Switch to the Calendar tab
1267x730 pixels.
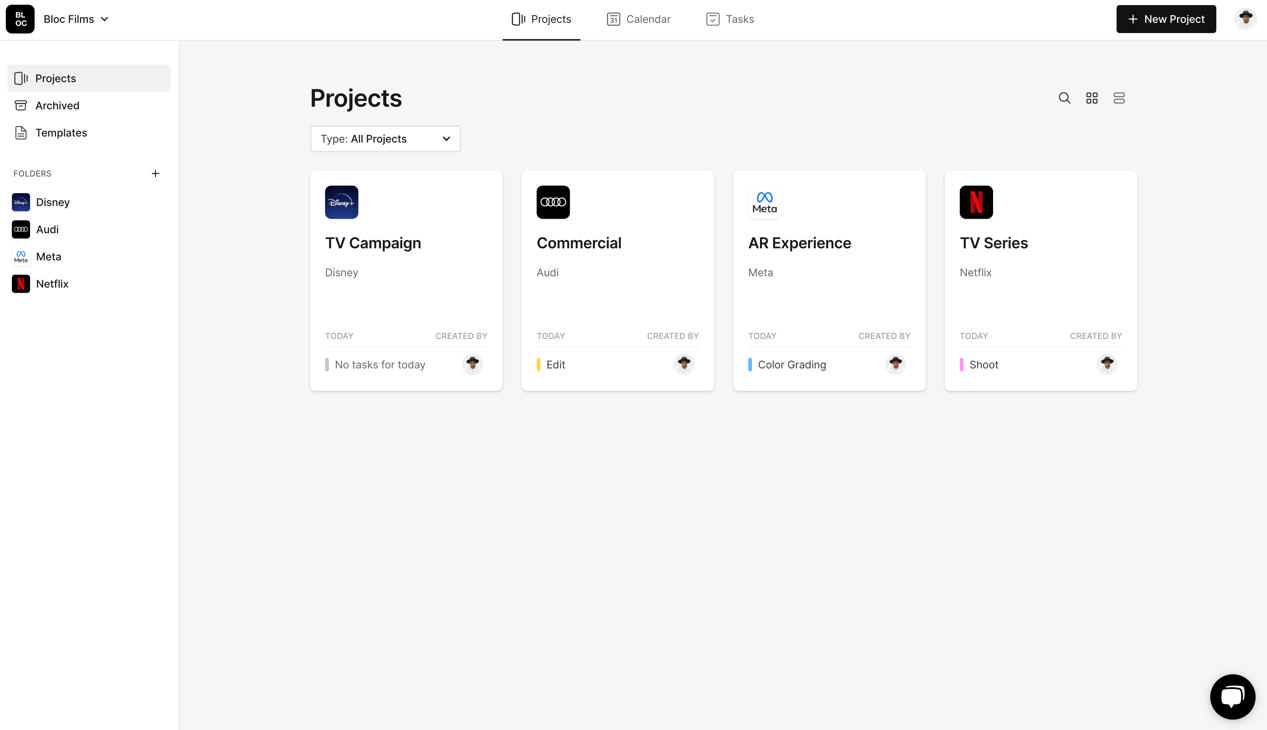(638, 19)
